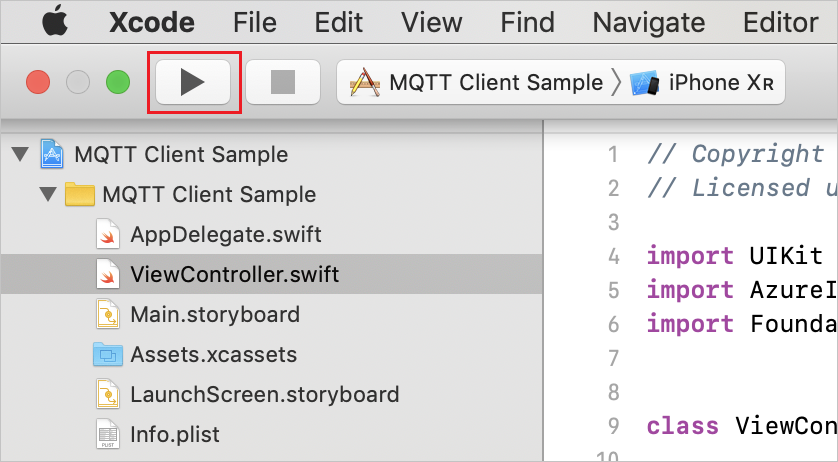
Task: Click the Assets.xcassets folder icon
Action: (108, 354)
